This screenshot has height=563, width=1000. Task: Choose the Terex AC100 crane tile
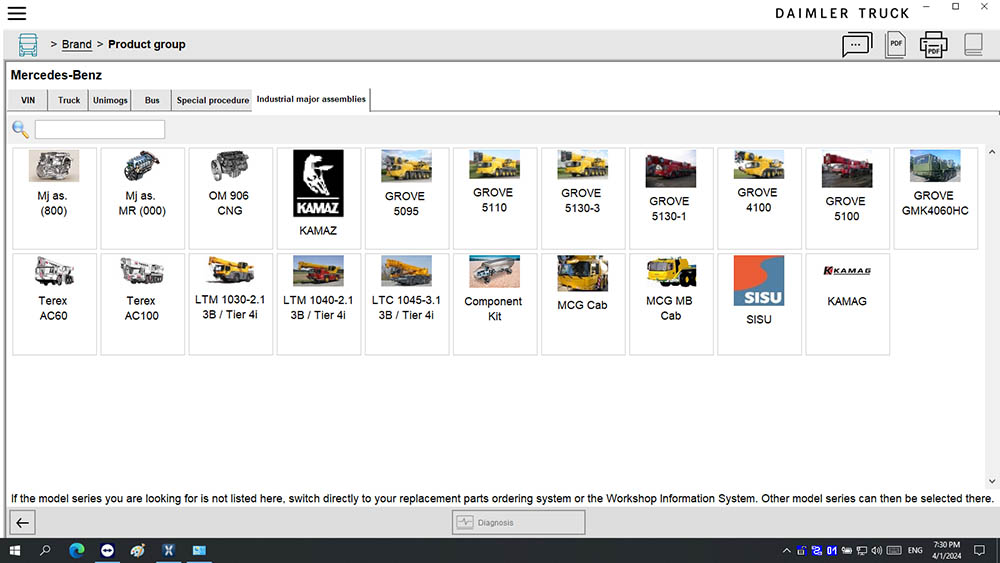tap(142, 304)
